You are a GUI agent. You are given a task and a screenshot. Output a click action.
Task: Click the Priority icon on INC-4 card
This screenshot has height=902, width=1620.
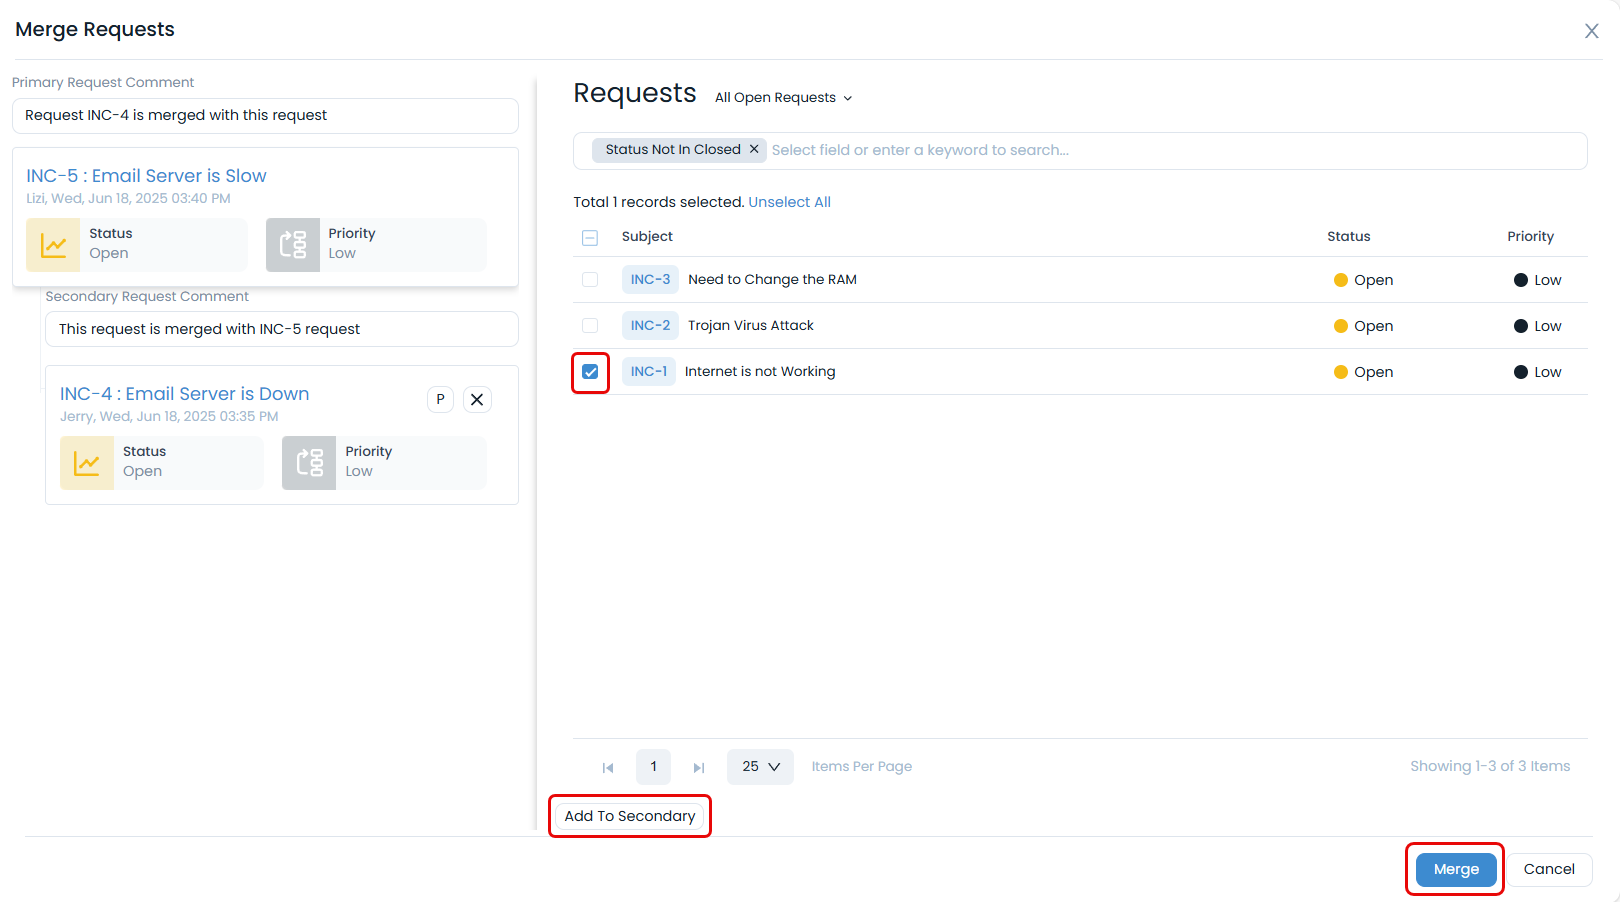coord(308,462)
